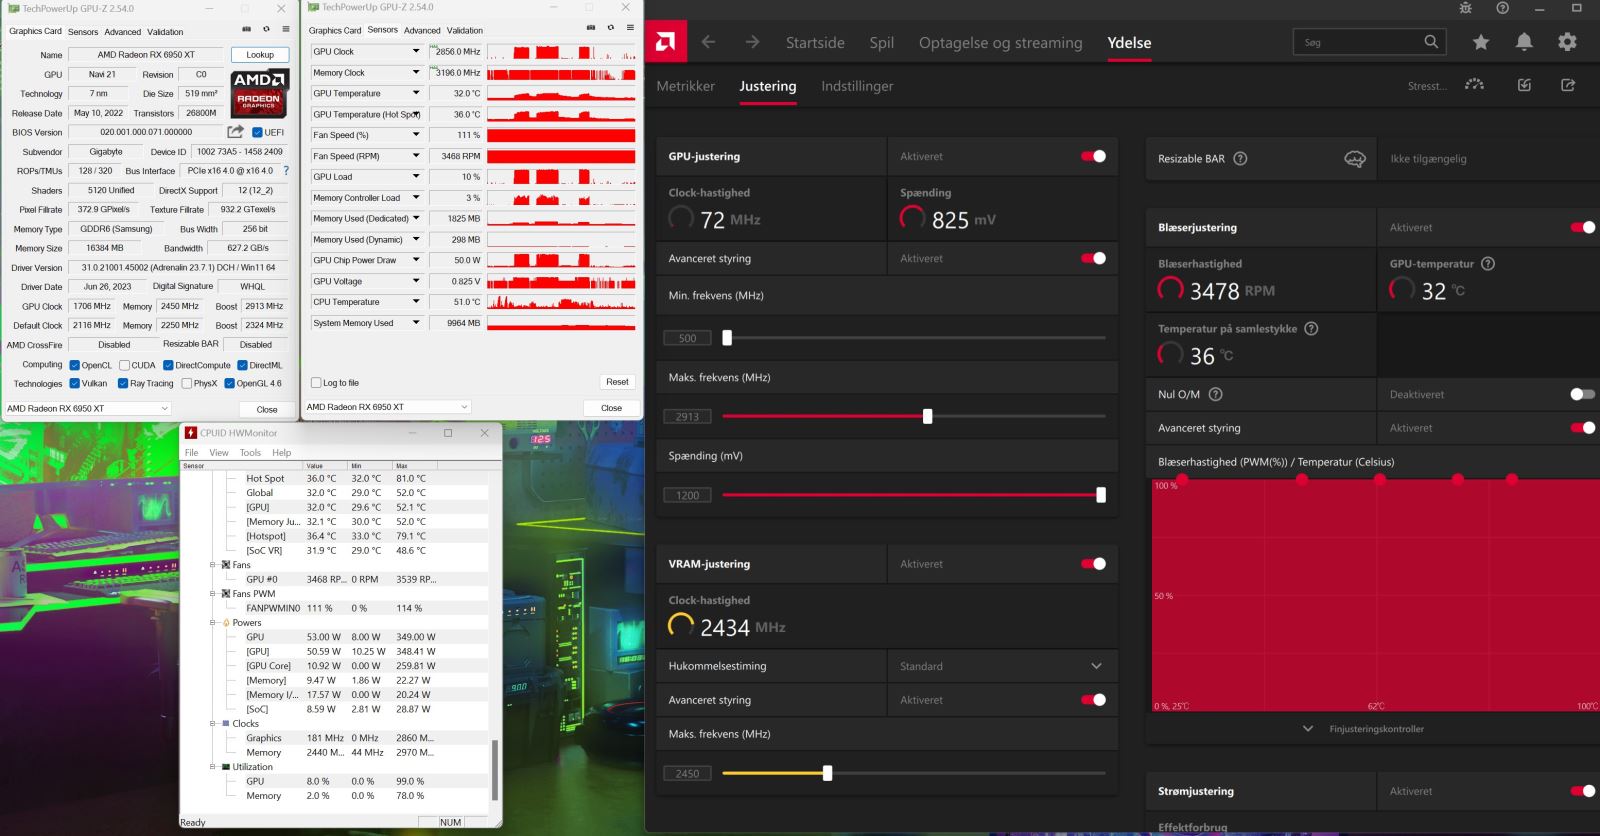The image size is (1600, 836).
Task: Toggle VRAM-justering switch
Action: pyautogui.click(x=1093, y=564)
